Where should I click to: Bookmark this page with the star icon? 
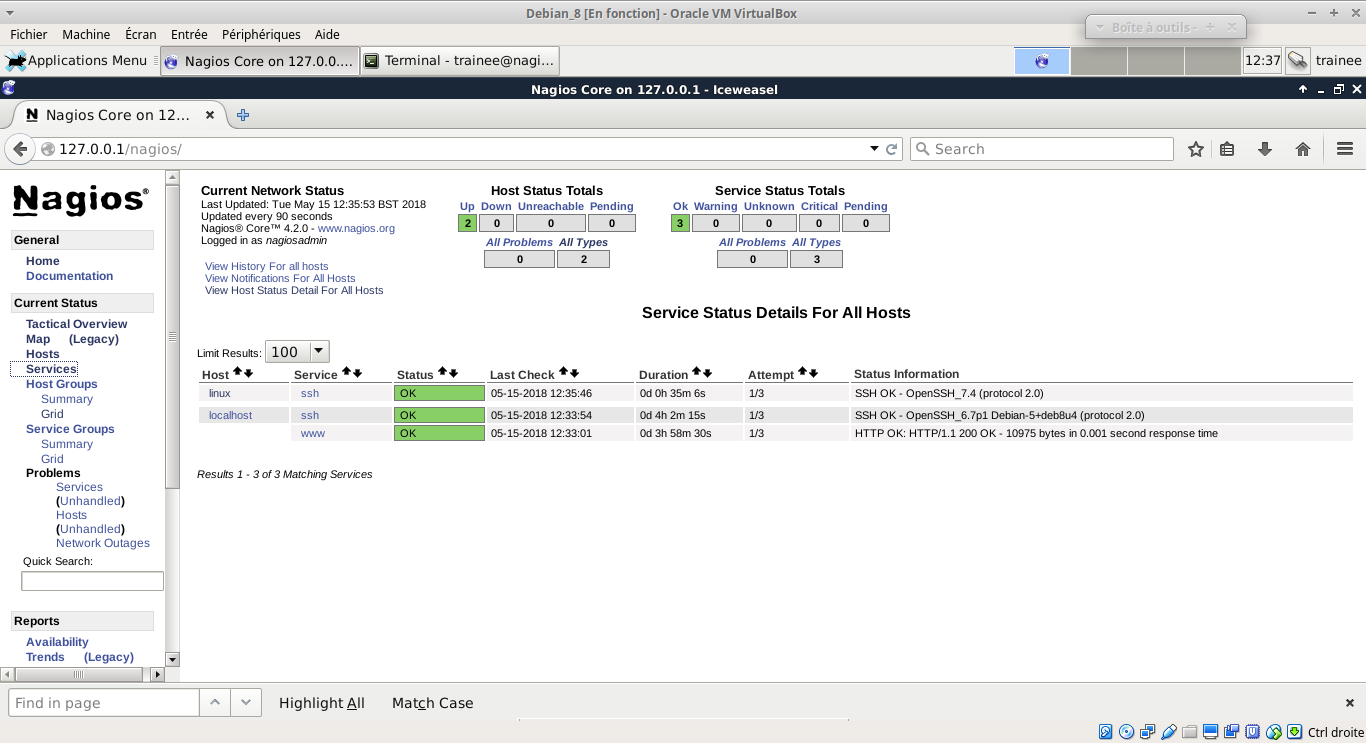click(x=1196, y=149)
